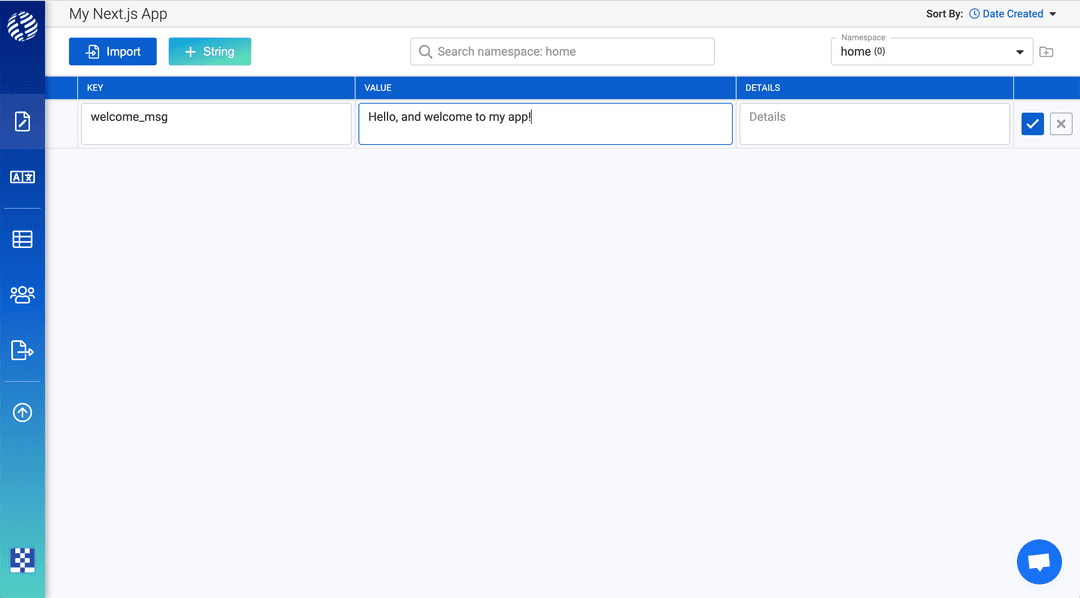Open the chat support bubble at bottom right

pos(1039,561)
